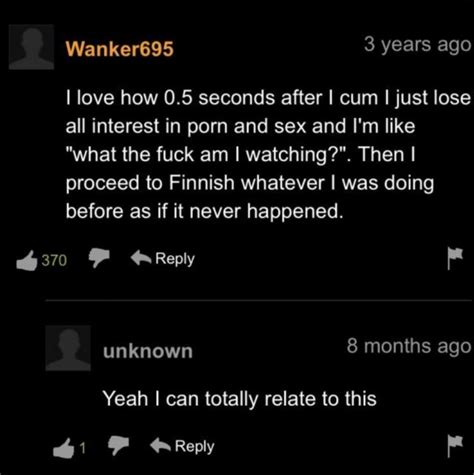This screenshot has height=475, width=474.
Task: Click the '3 years ago' timestamp
Action: (x=417, y=45)
